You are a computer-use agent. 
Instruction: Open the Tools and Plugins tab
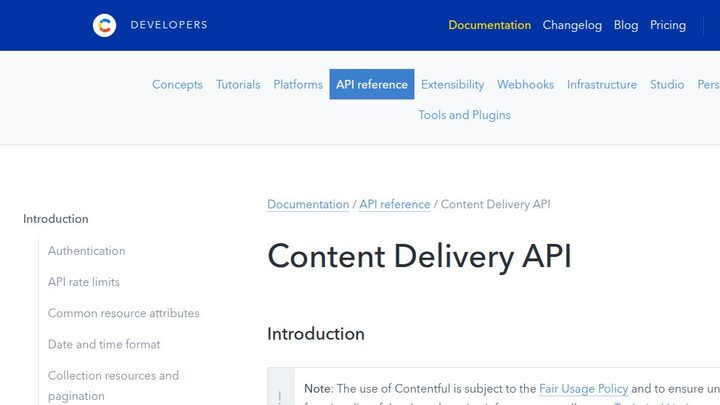pyautogui.click(x=464, y=115)
